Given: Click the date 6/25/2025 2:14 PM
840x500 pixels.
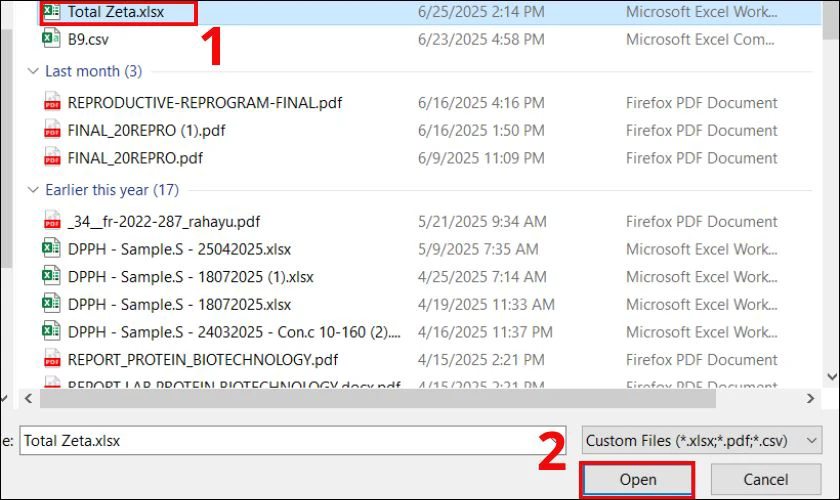Looking at the screenshot, I should point(481,12).
